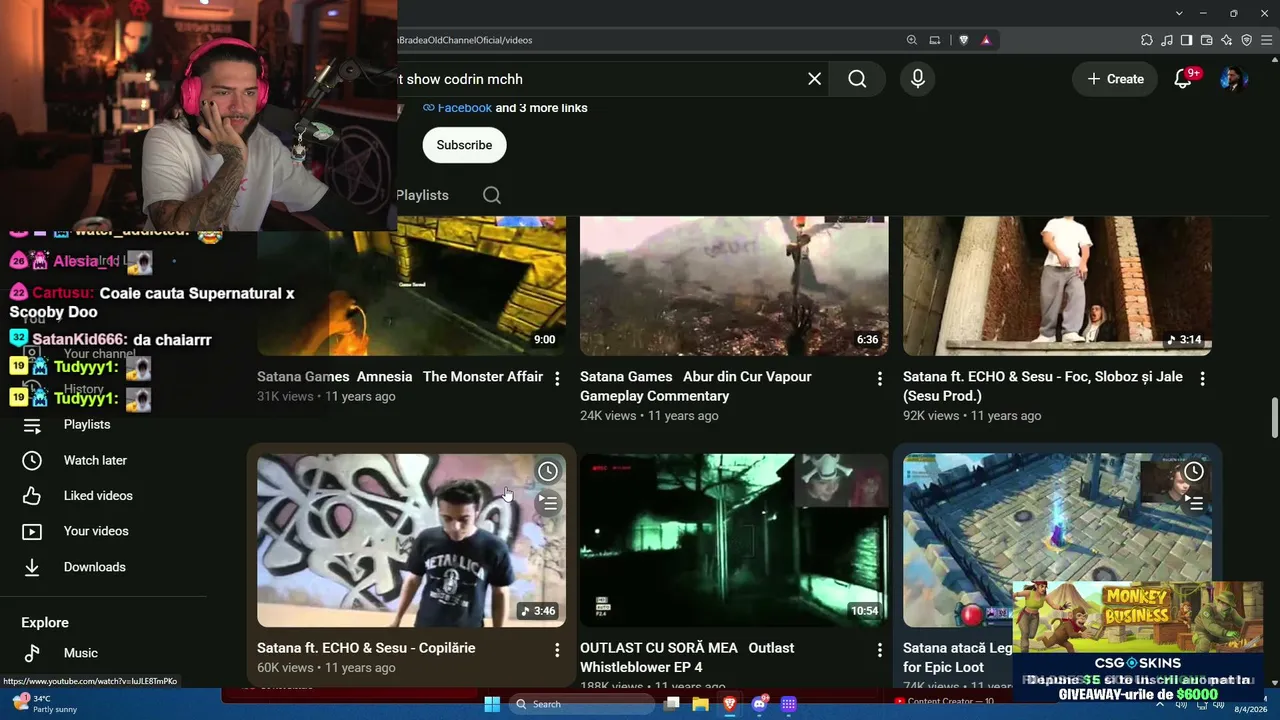Open the Discord taskbar icon
Screen dimensions: 1280x720
pos(759,704)
